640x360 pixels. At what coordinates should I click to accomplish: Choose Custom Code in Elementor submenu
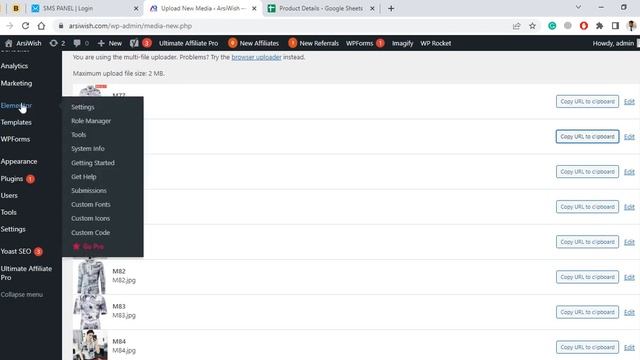pos(90,233)
